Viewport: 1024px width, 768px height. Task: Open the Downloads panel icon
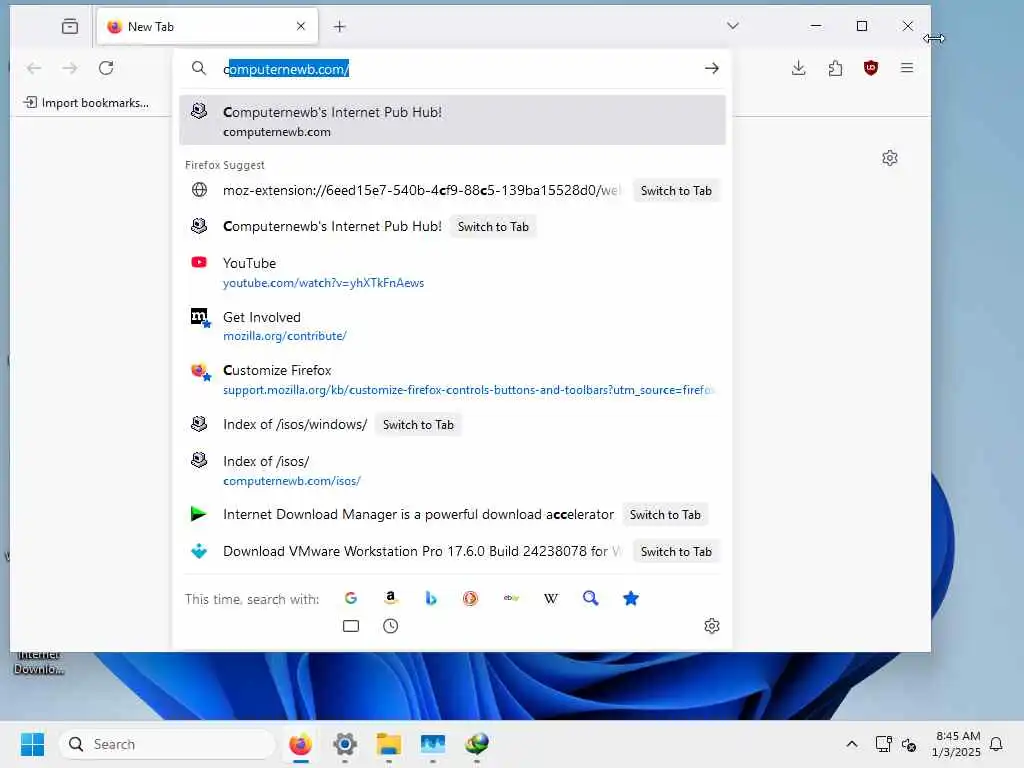(x=798, y=68)
